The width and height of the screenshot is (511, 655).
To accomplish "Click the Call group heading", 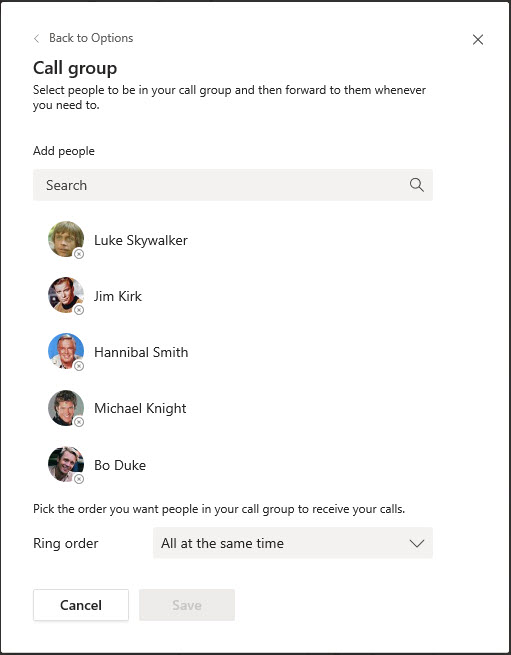I will 75,68.
